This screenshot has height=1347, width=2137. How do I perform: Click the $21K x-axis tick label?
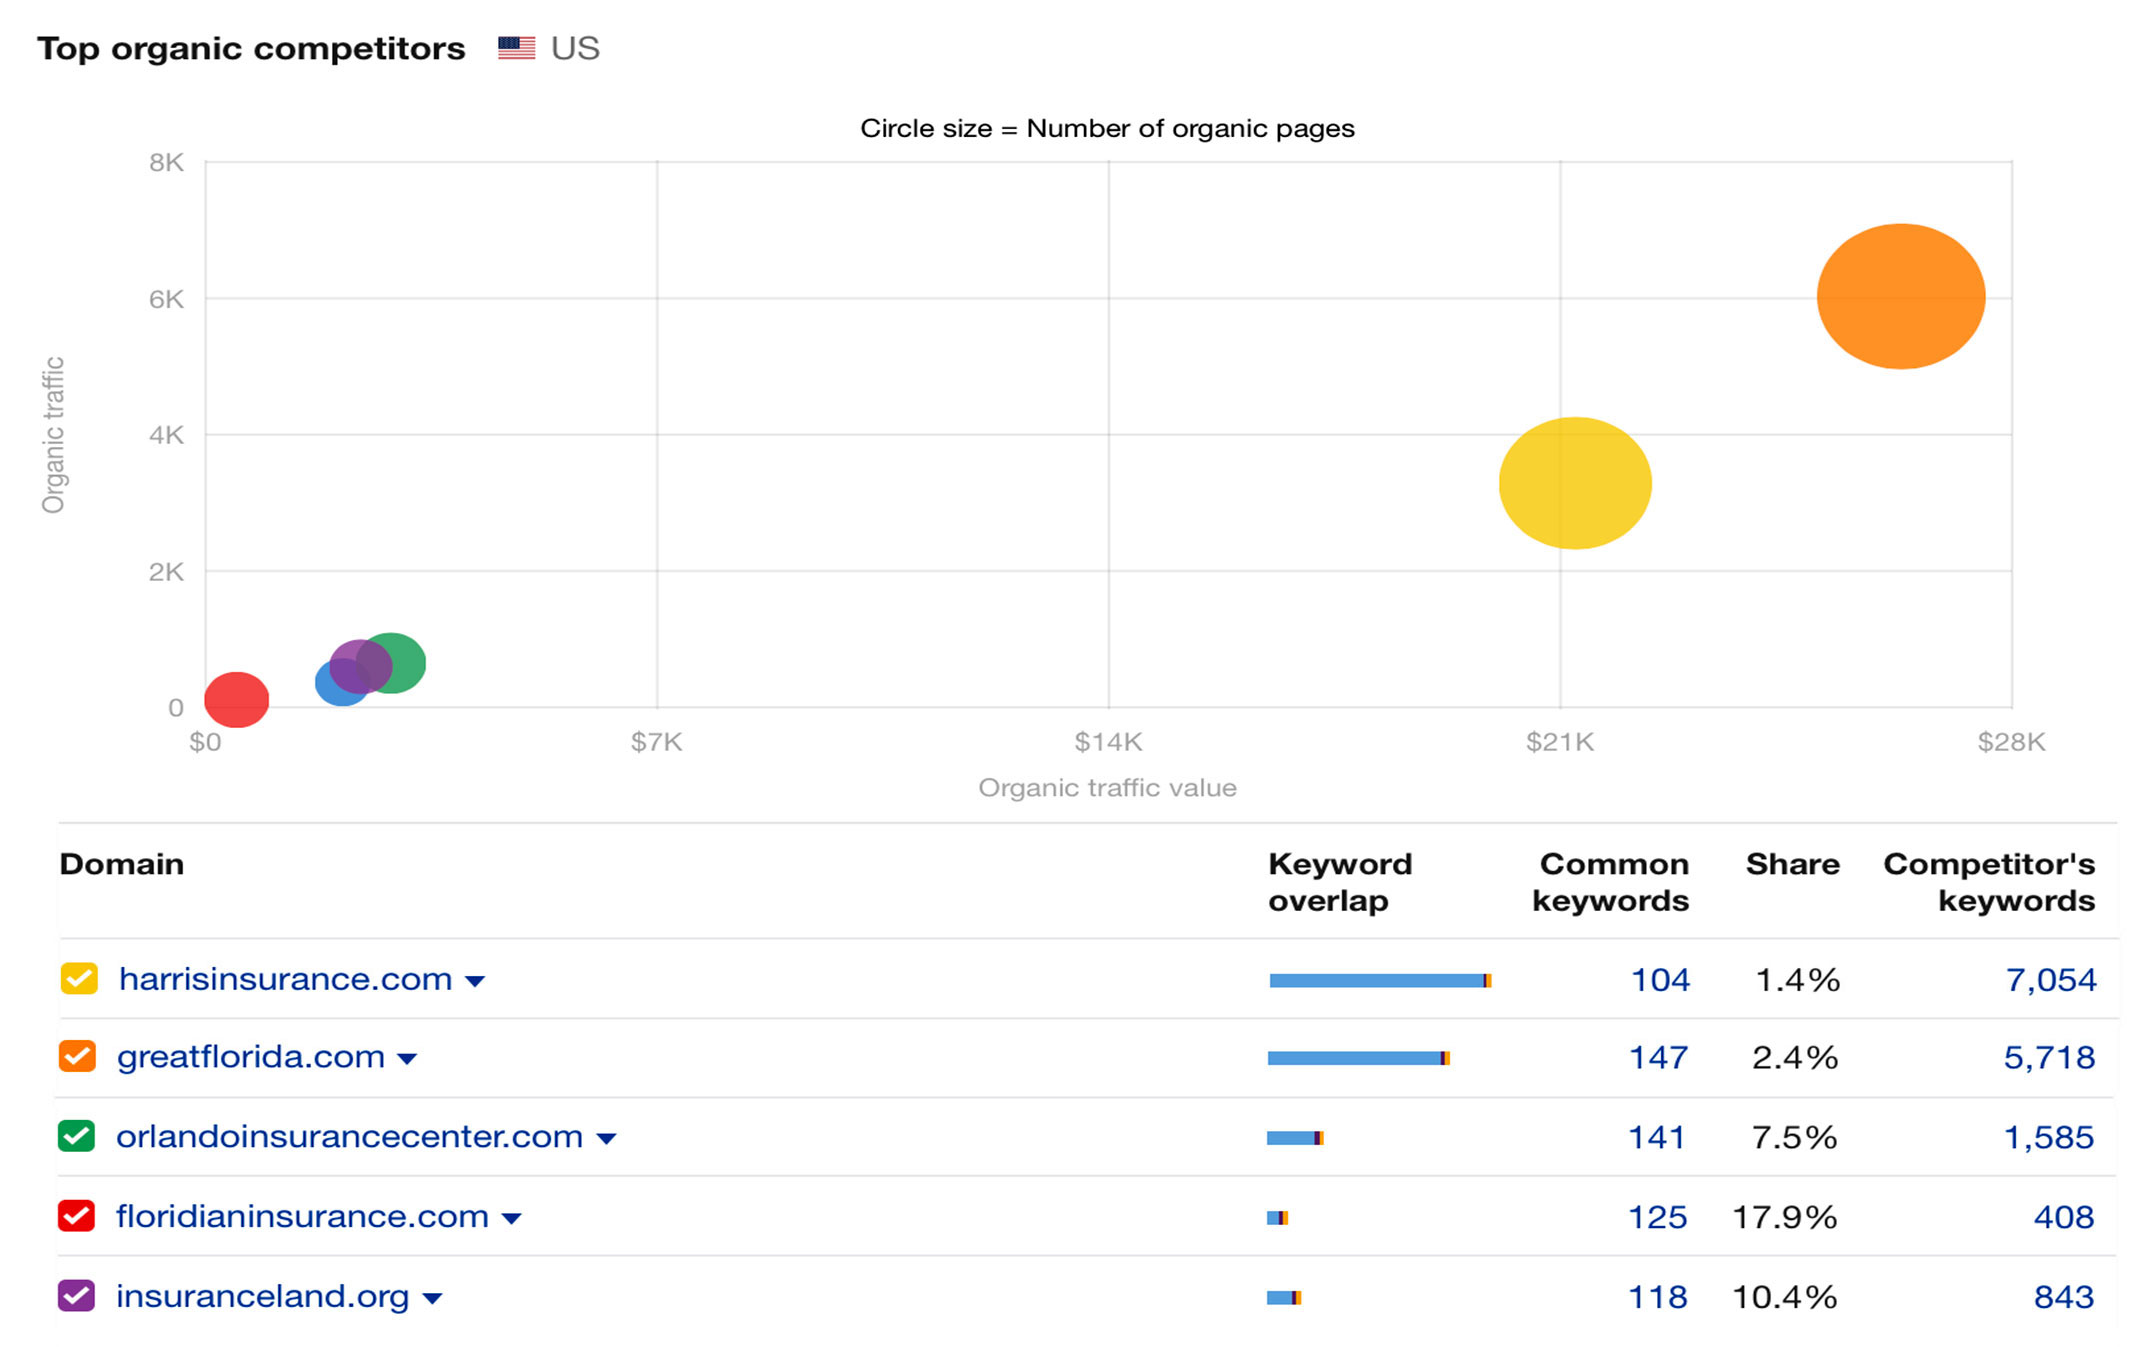1560,742
